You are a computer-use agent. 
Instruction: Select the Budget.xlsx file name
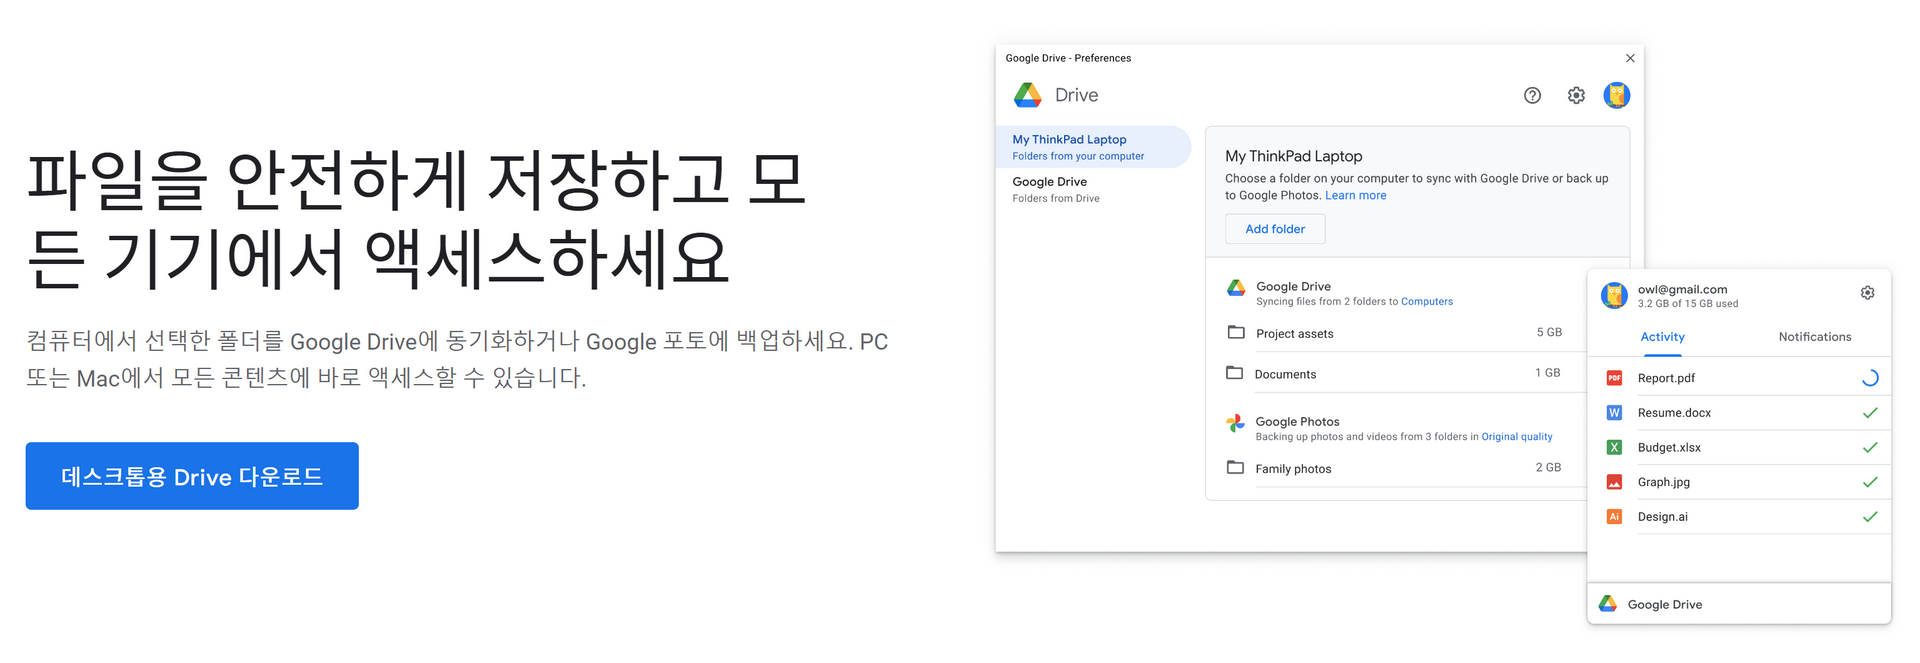coord(1669,448)
